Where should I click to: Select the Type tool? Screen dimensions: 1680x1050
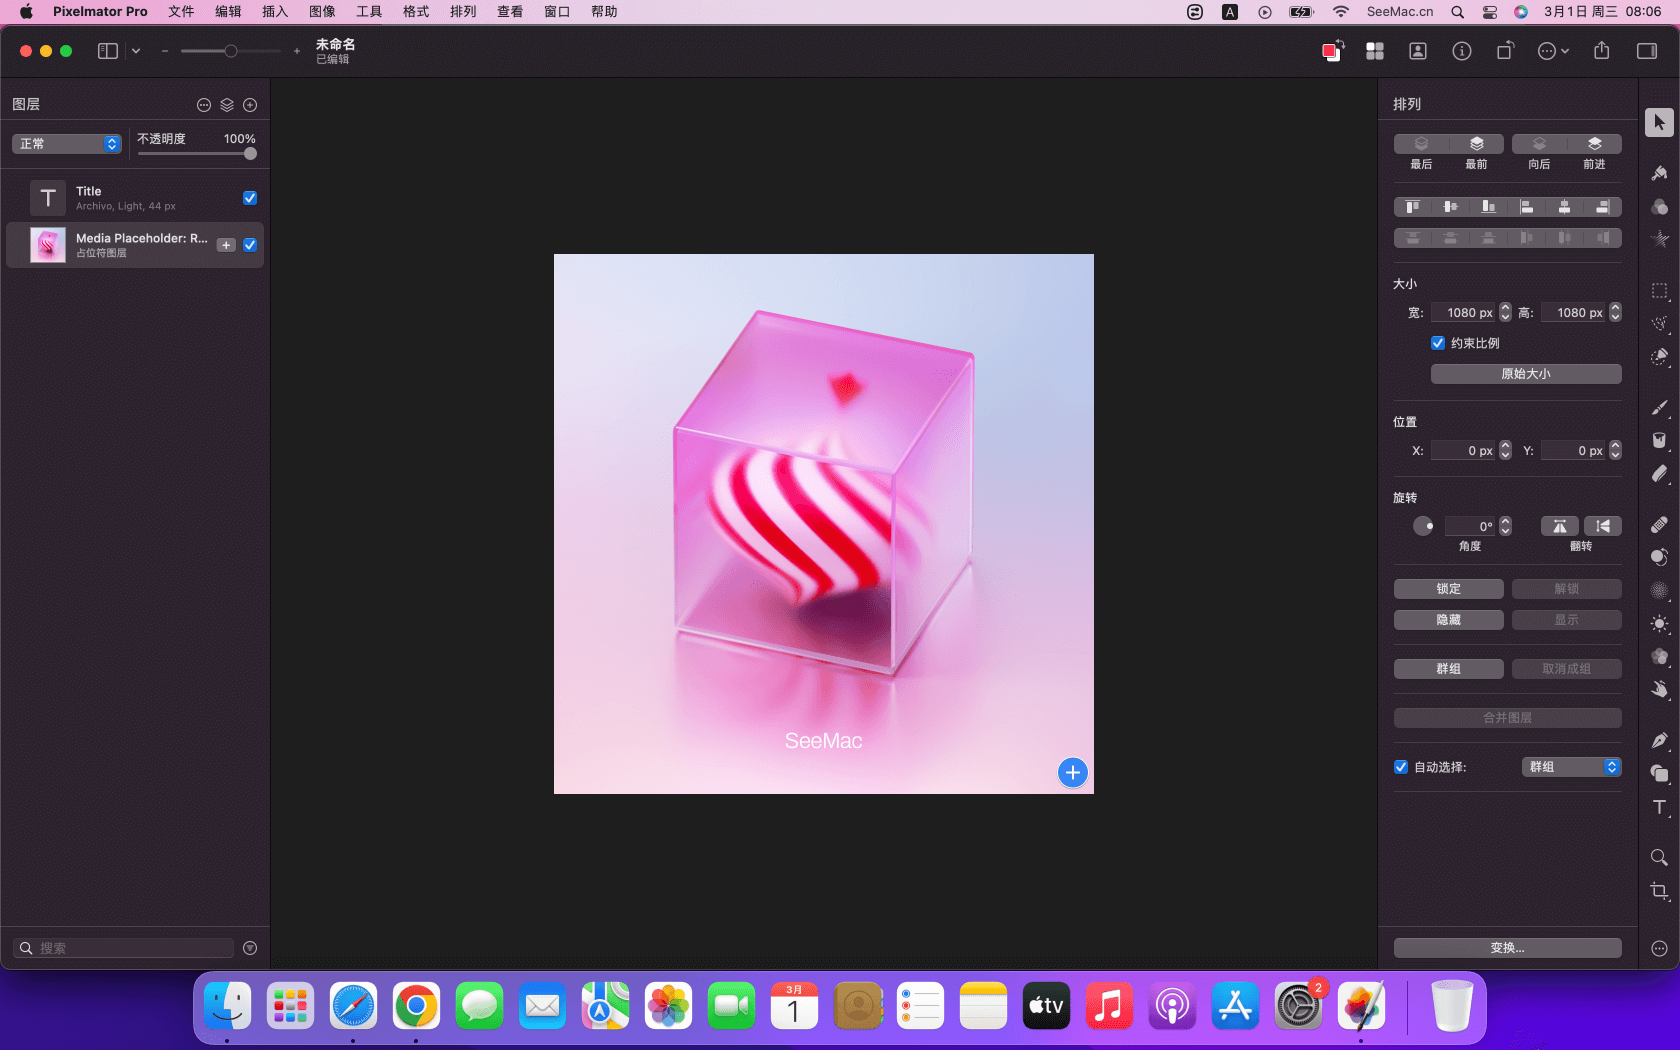pyautogui.click(x=1659, y=807)
